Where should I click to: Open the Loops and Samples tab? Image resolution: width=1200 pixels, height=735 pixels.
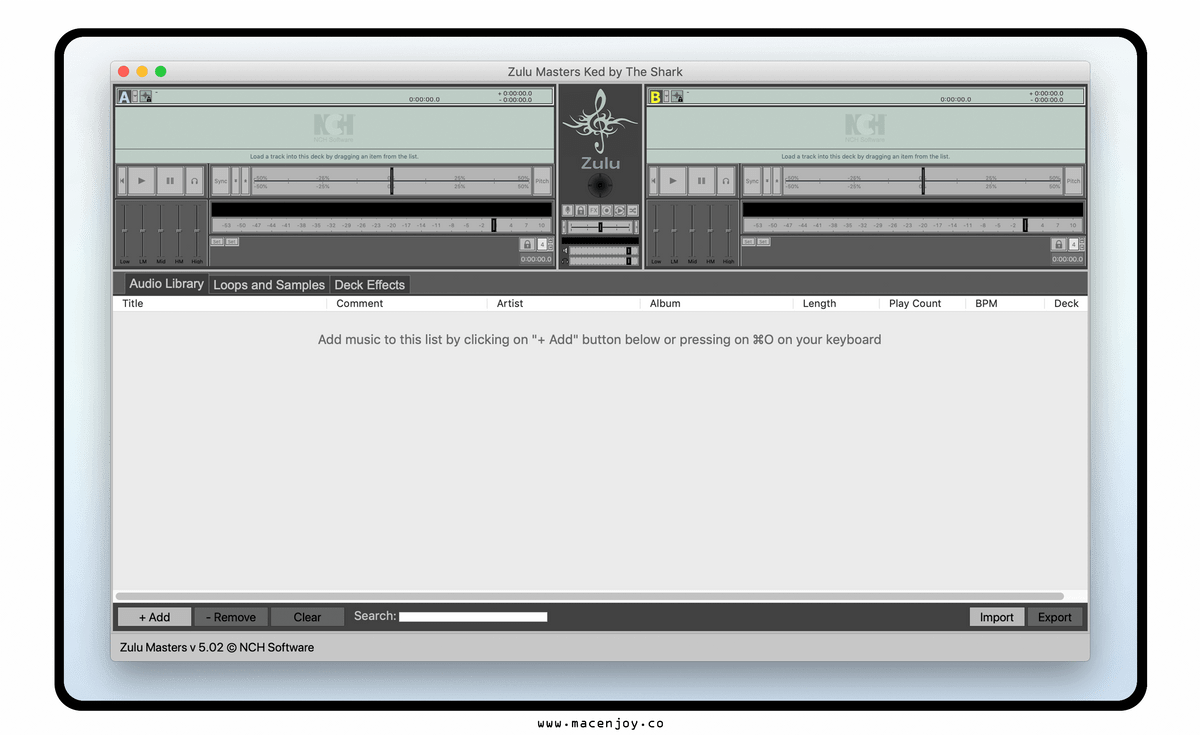[269, 285]
